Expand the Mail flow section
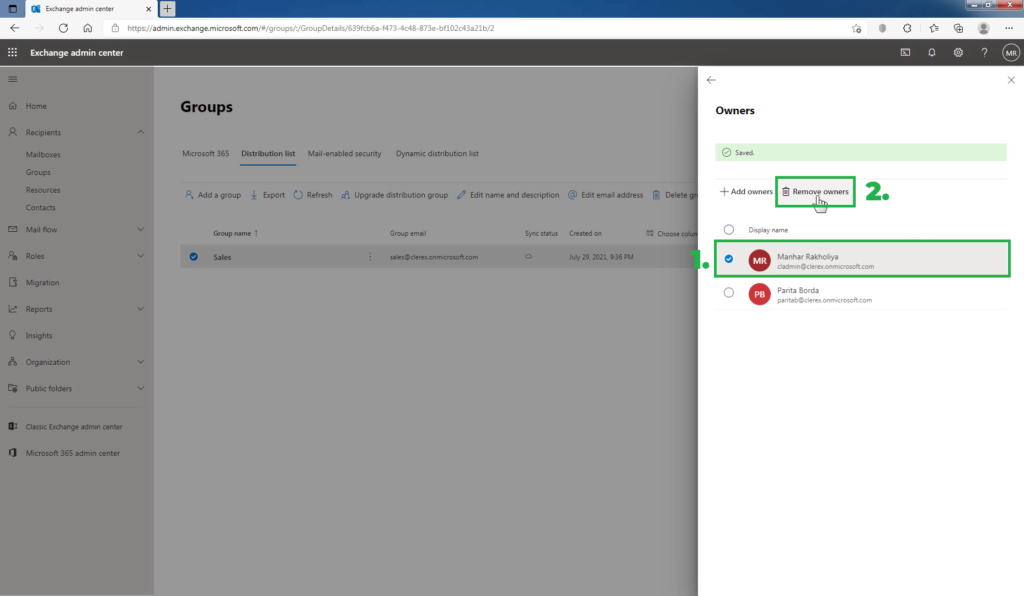The image size is (1024, 596). point(140,230)
